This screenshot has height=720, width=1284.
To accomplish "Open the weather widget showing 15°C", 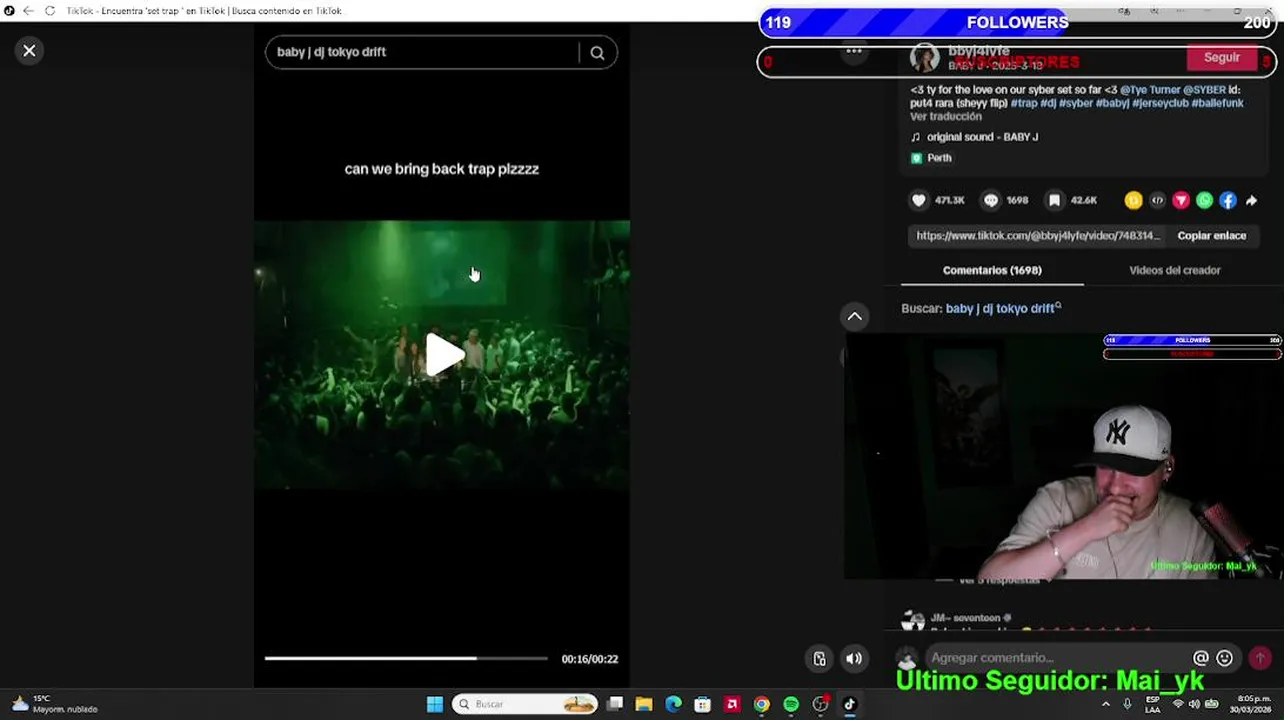I will [54, 704].
